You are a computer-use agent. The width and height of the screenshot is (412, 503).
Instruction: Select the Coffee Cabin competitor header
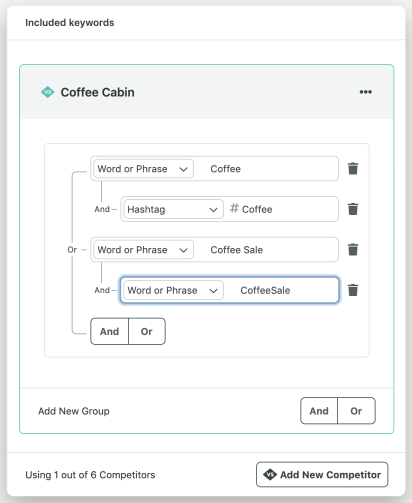pyautogui.click(x=207, y=92)
